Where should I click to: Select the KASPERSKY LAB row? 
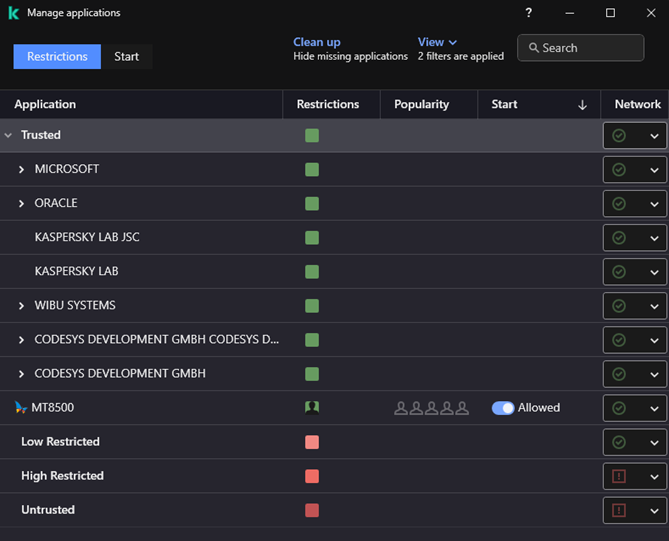point(334,272)
